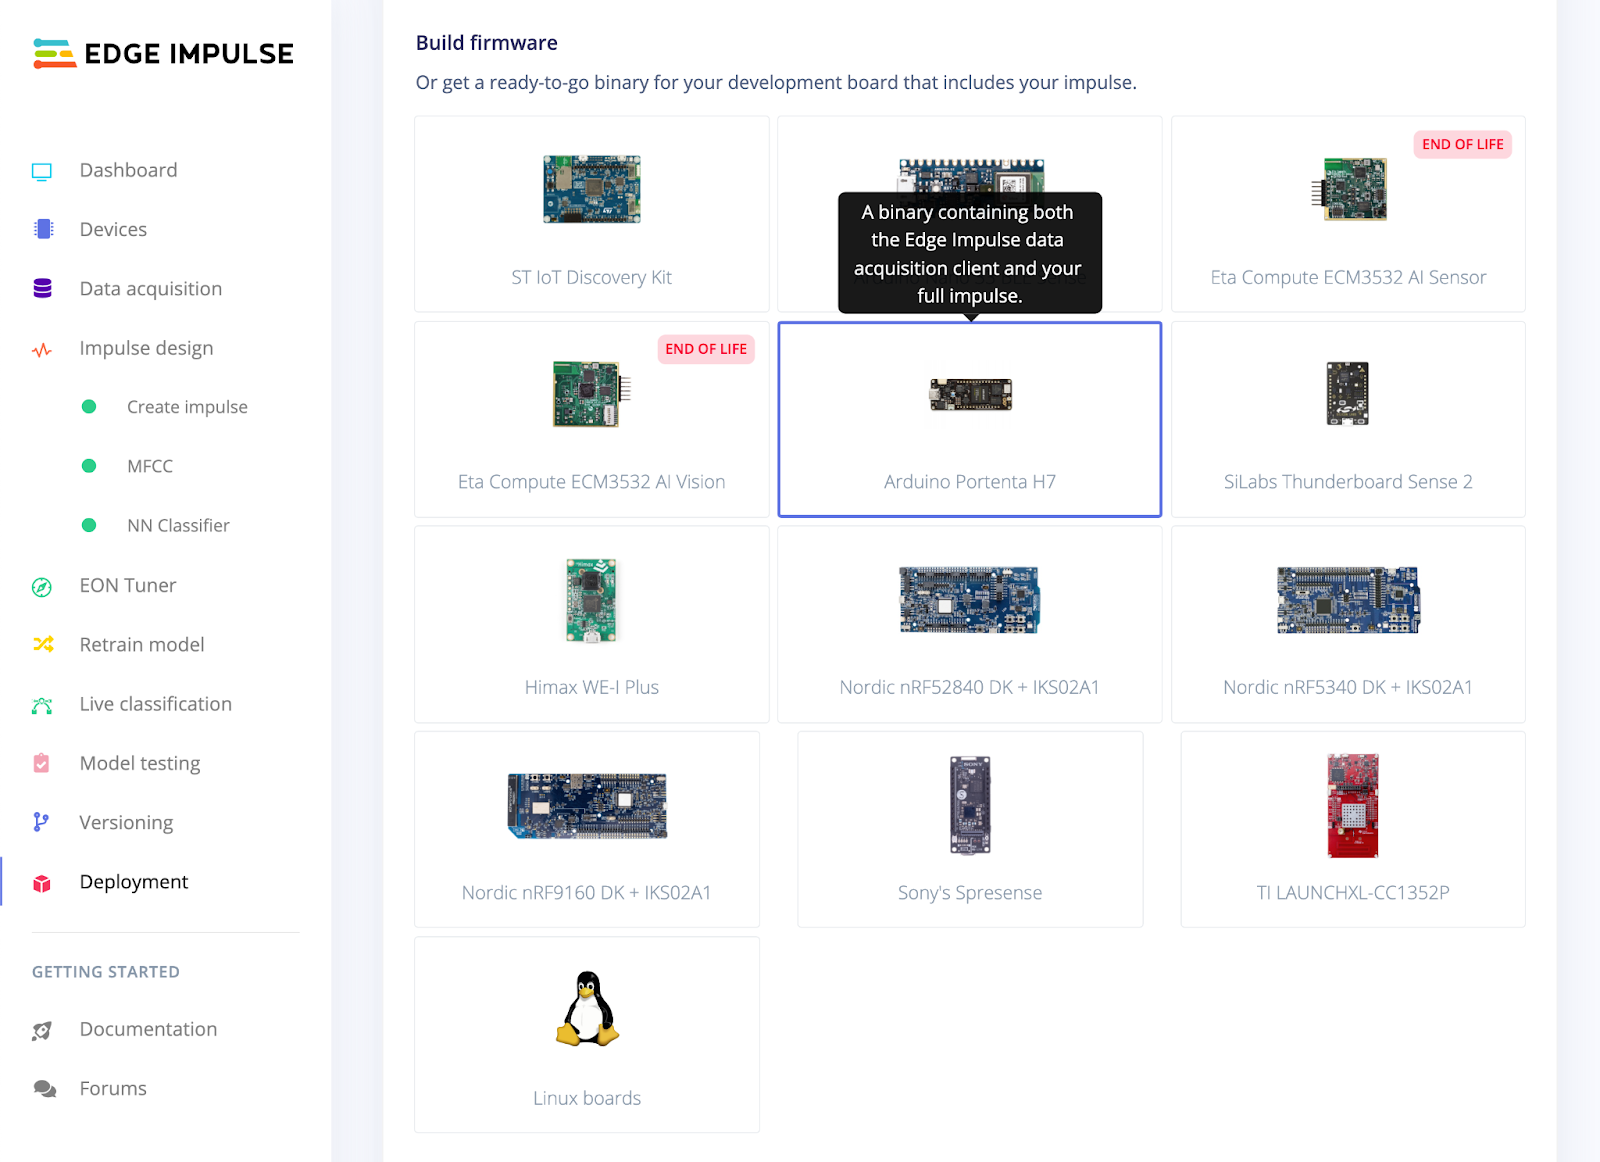Click the green dot beside NN Classifier

pos(89,525)
